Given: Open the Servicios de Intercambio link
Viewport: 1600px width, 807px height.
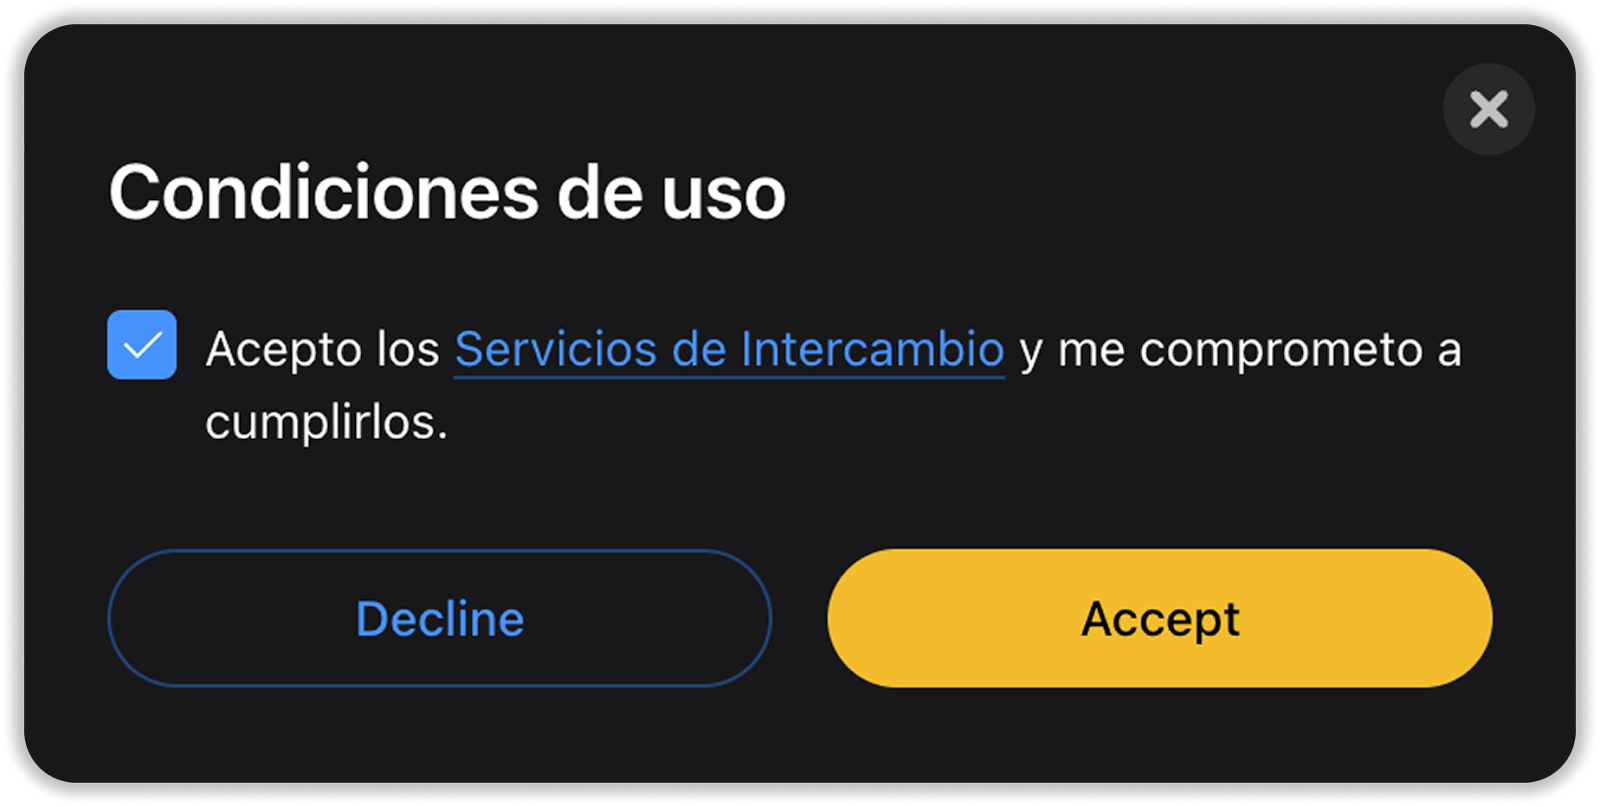Looking at the screenshot, I should (x=729, y=350).
